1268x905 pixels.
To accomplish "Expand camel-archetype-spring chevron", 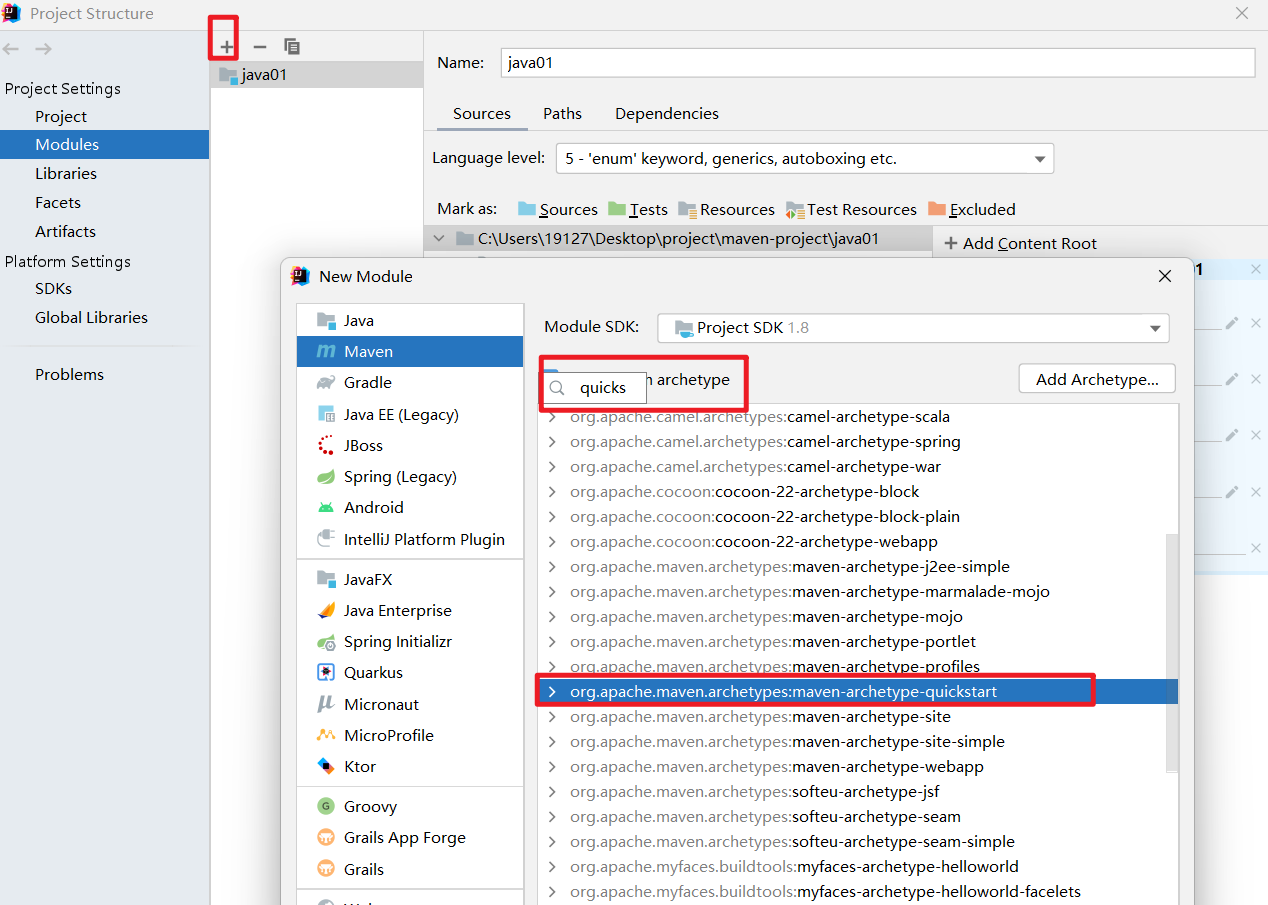I will pyautogui.click(x=551, y=442).
